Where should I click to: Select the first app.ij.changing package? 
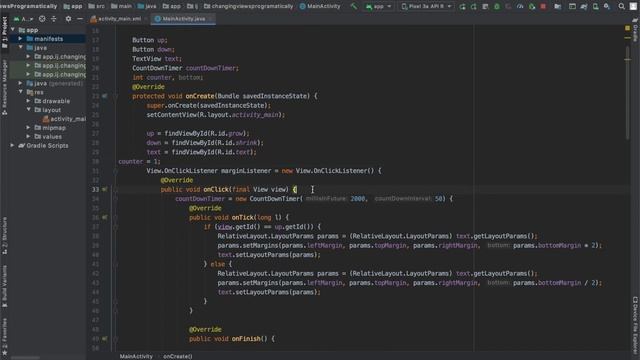(60, 57)
